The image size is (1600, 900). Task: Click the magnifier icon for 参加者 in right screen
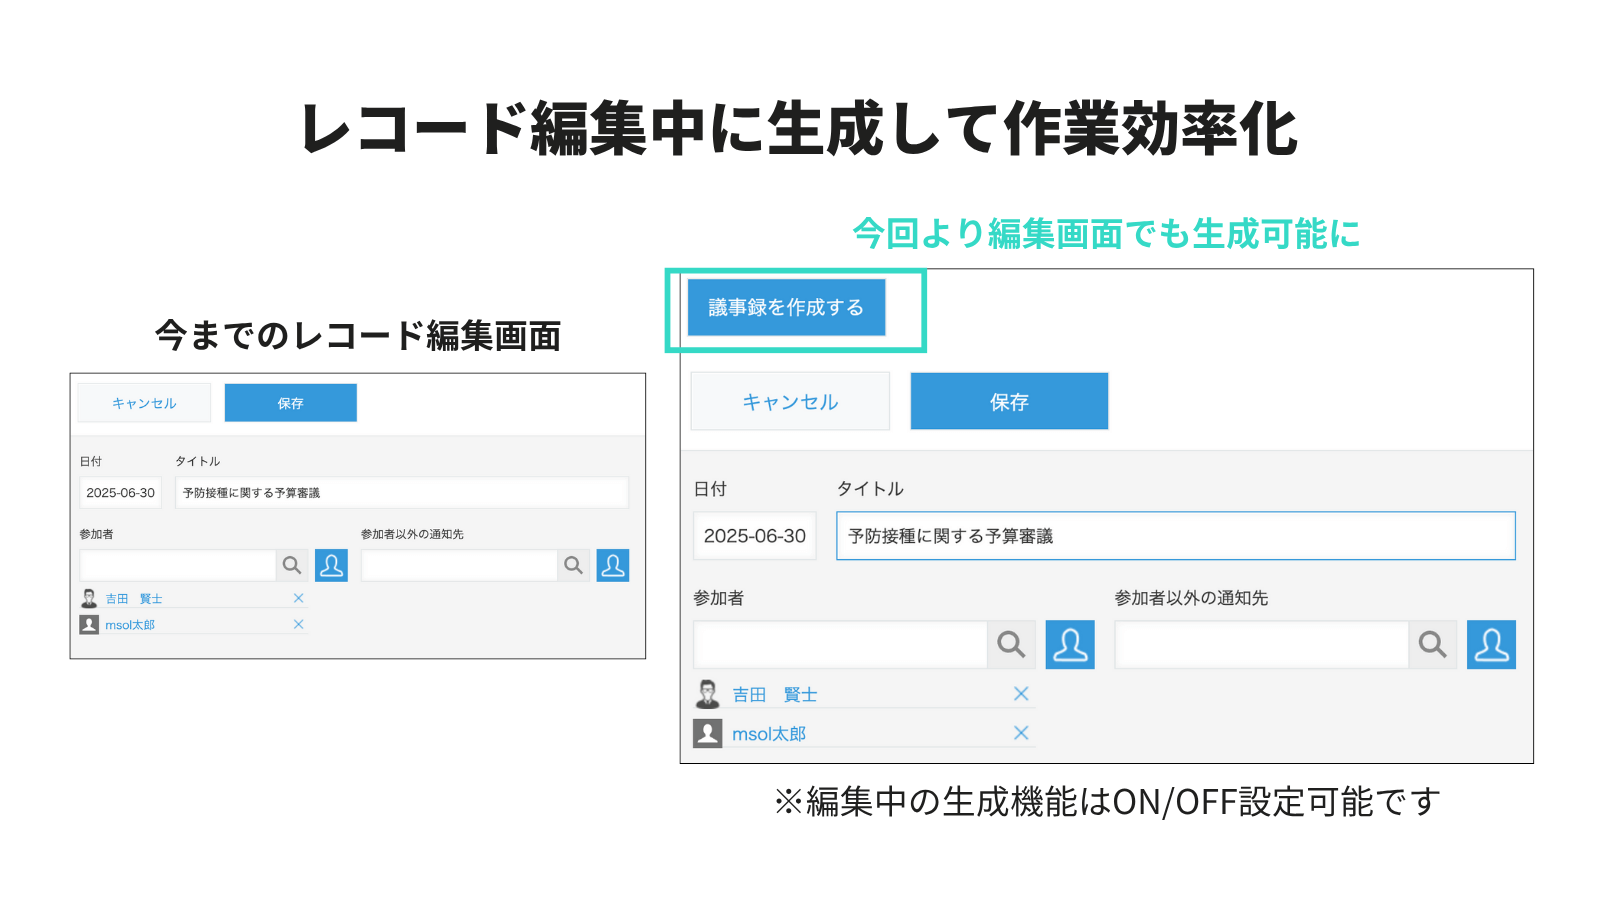[1011, 645]
